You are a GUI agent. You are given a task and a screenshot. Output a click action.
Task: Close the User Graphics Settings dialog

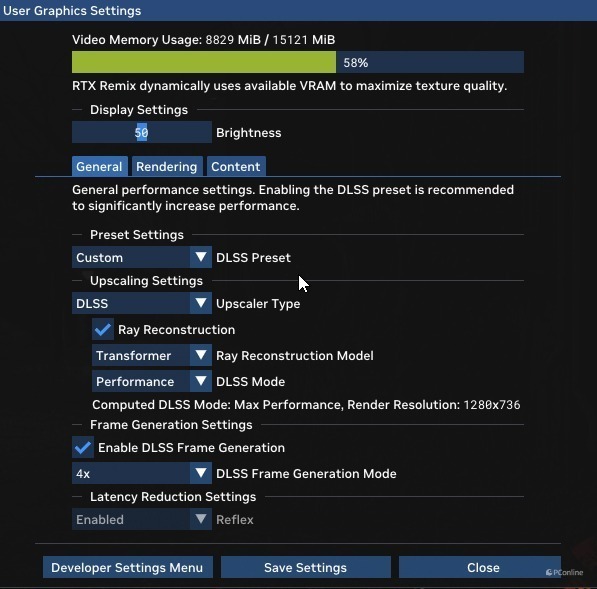(x=480, y=567)
